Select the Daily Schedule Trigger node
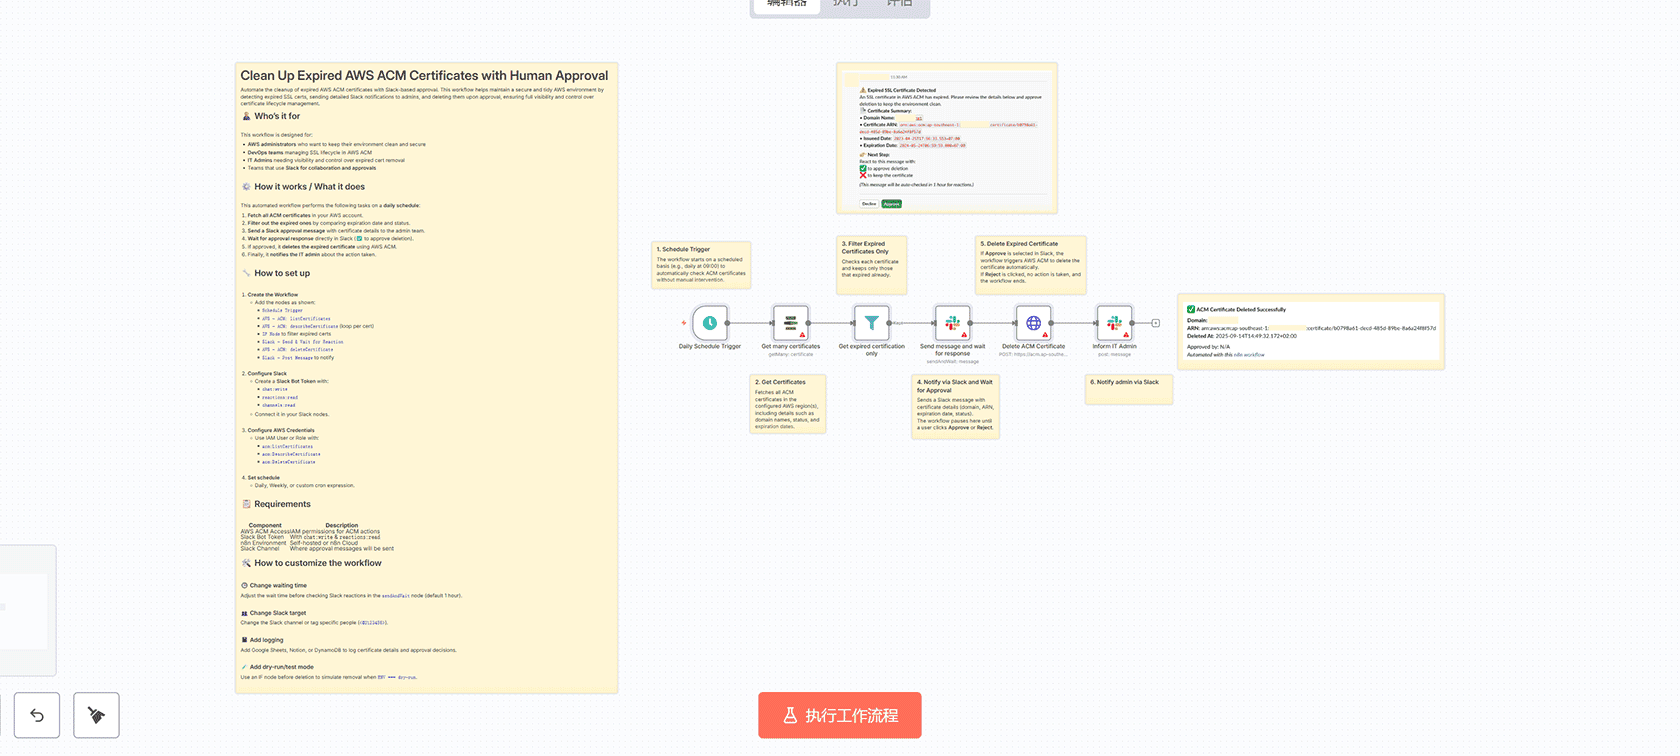This screenshot has height=756, width=1680. (x=709, y=323)
